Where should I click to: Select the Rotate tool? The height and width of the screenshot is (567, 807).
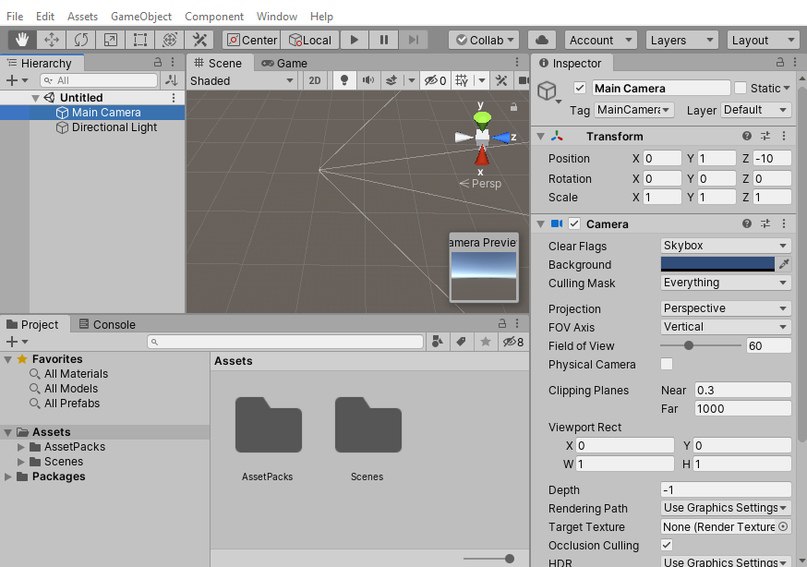point(81,40)
